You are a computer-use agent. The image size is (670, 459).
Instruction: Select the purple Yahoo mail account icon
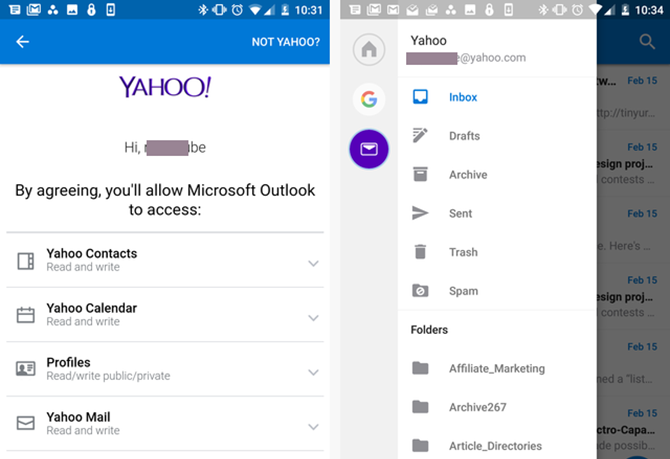[369, 149]
